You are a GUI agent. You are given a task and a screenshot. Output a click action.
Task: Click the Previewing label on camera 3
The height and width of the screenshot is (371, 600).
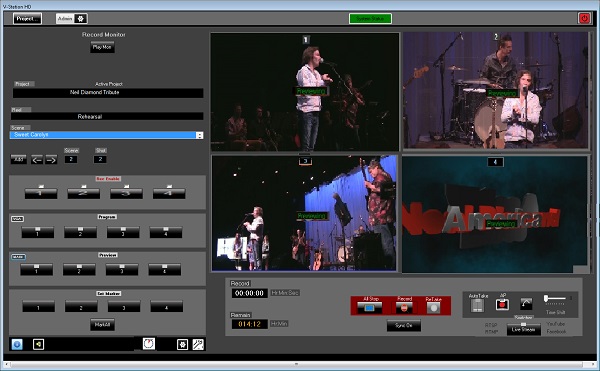[312, 216]
